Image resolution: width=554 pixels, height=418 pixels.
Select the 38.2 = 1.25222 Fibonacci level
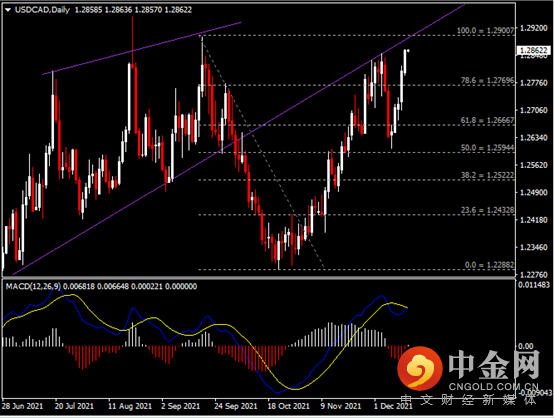488,175
